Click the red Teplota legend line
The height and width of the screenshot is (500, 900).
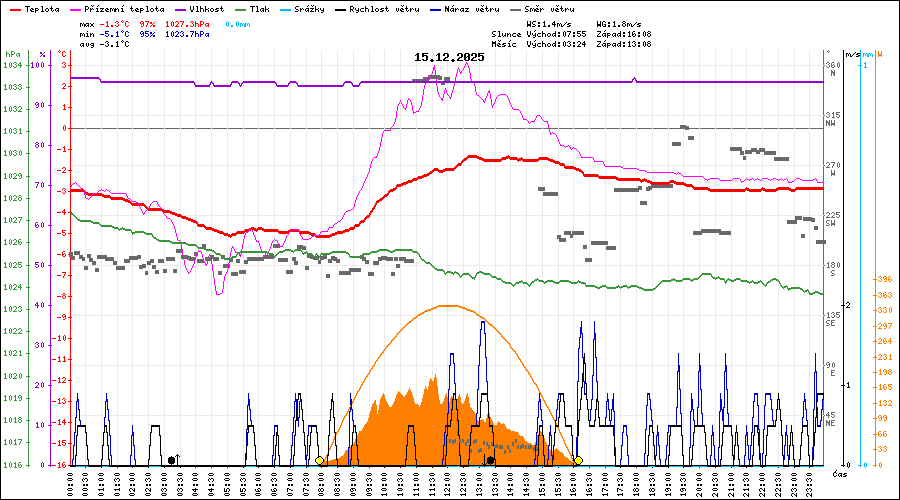click(x=15, y=9)
